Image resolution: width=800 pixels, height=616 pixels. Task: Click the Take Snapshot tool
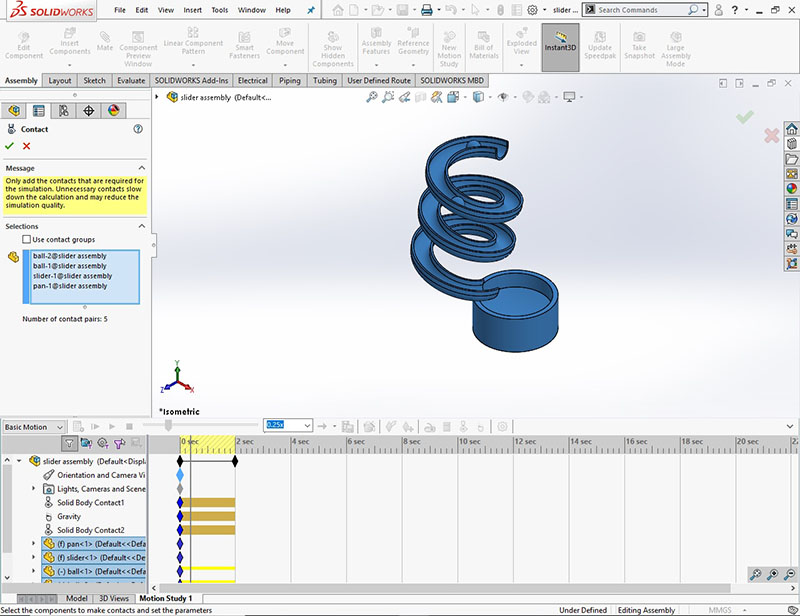tap(640, 45)
